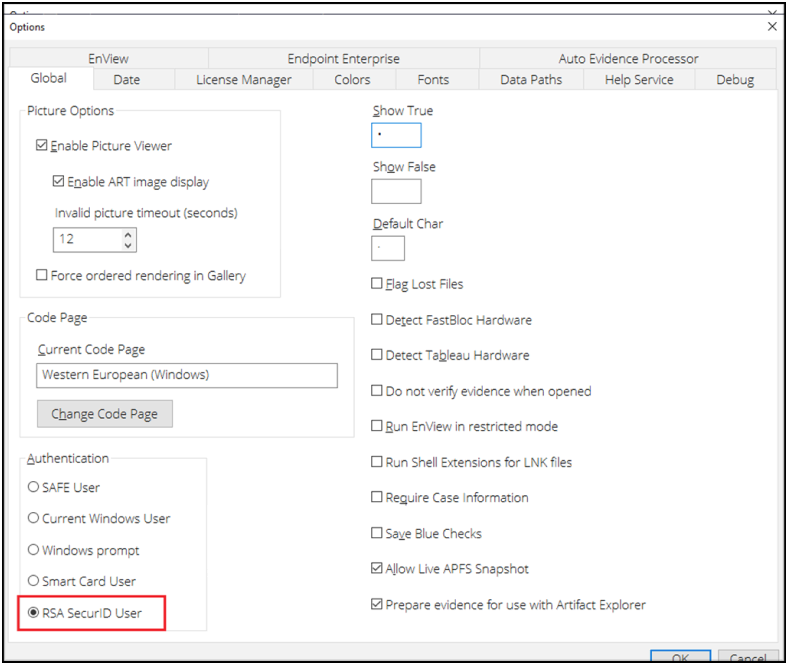Enable Force ordered rendering in Gallery

coord(42,276)
